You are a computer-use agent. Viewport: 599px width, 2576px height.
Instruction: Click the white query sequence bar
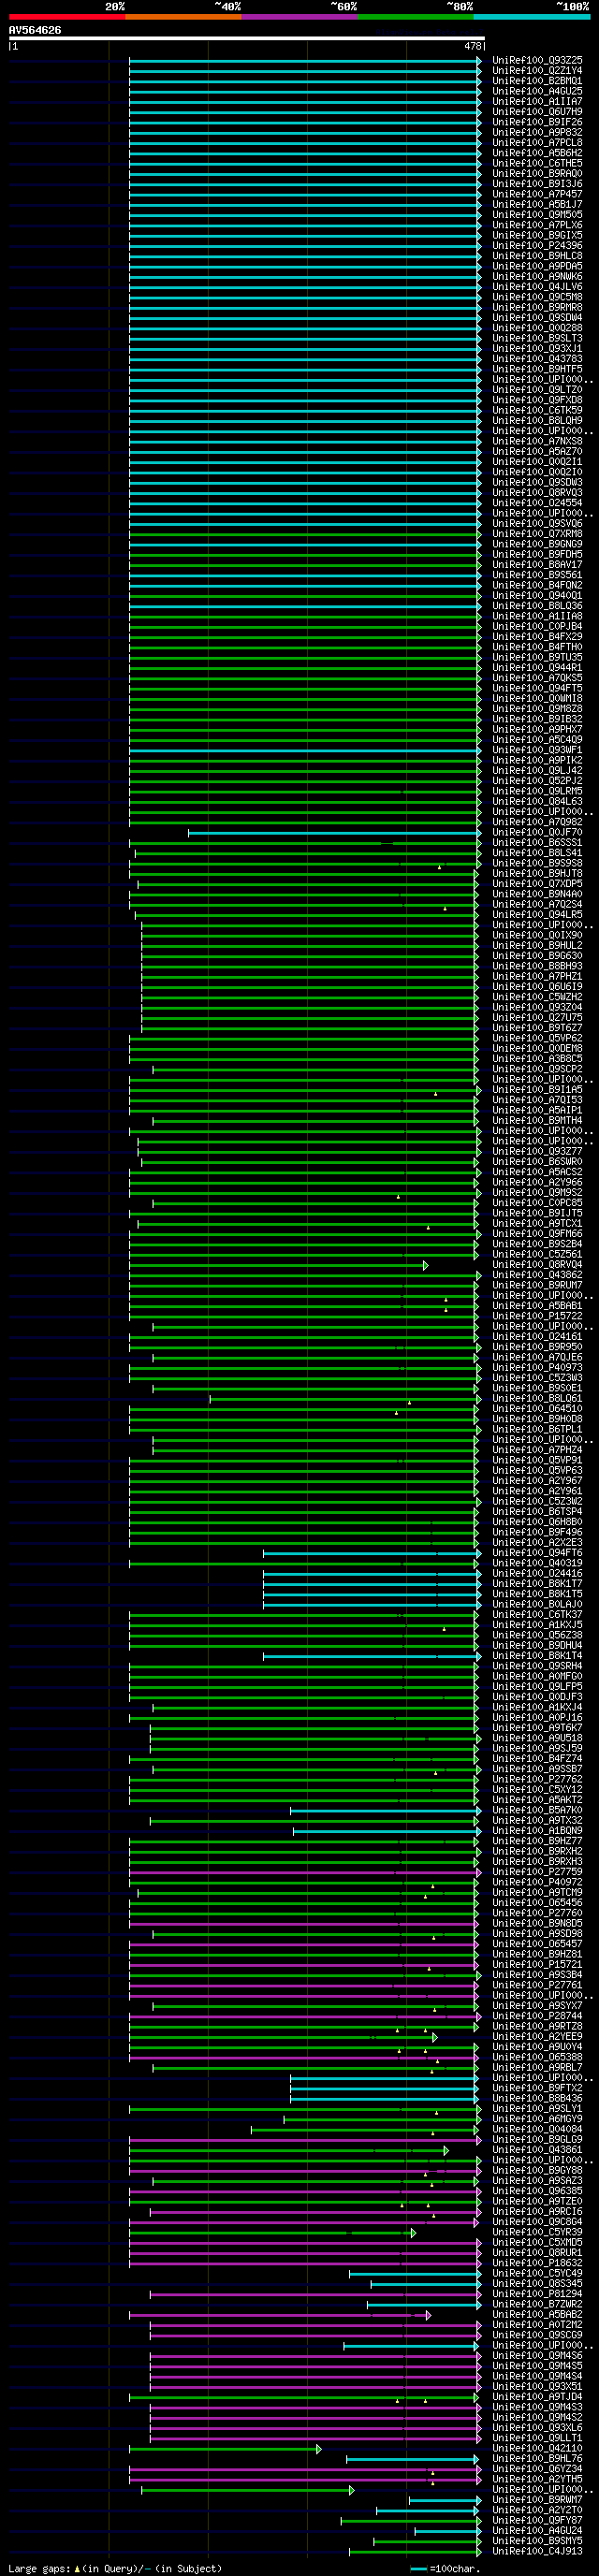point(247,39)
